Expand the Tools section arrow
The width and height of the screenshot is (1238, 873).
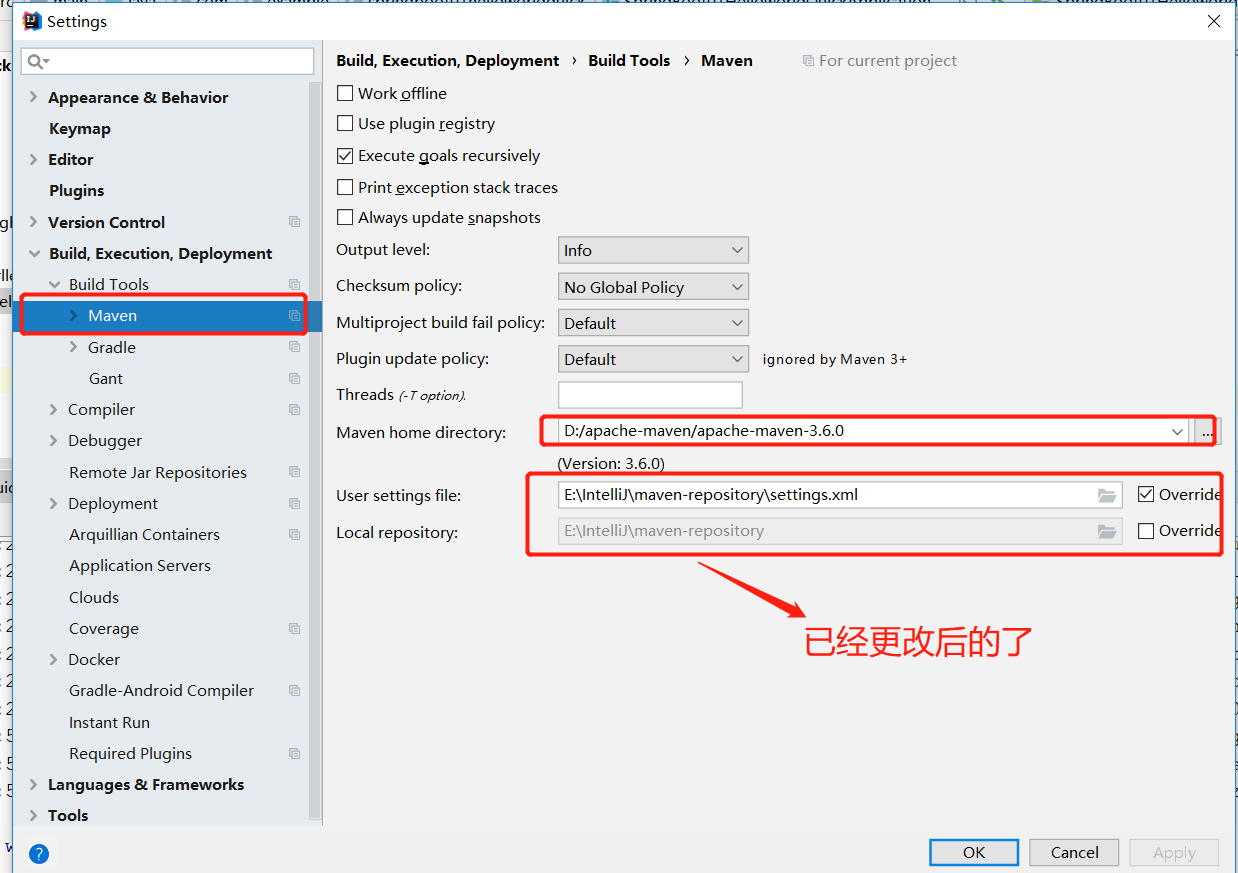click(34, 815)
